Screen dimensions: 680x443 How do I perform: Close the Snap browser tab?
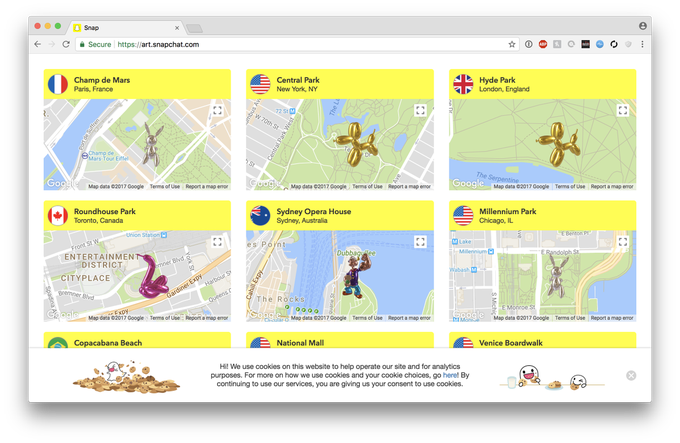pos(177,28)
